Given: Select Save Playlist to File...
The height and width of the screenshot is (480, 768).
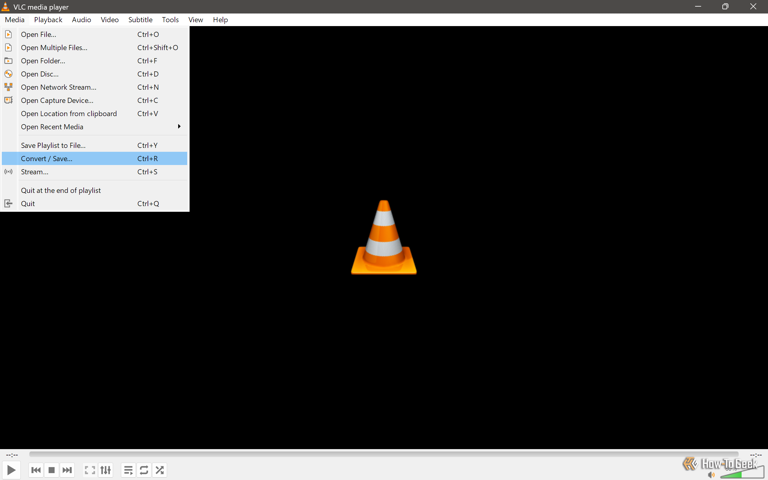Looking at the screenshot, I should [x=95, y=145].
